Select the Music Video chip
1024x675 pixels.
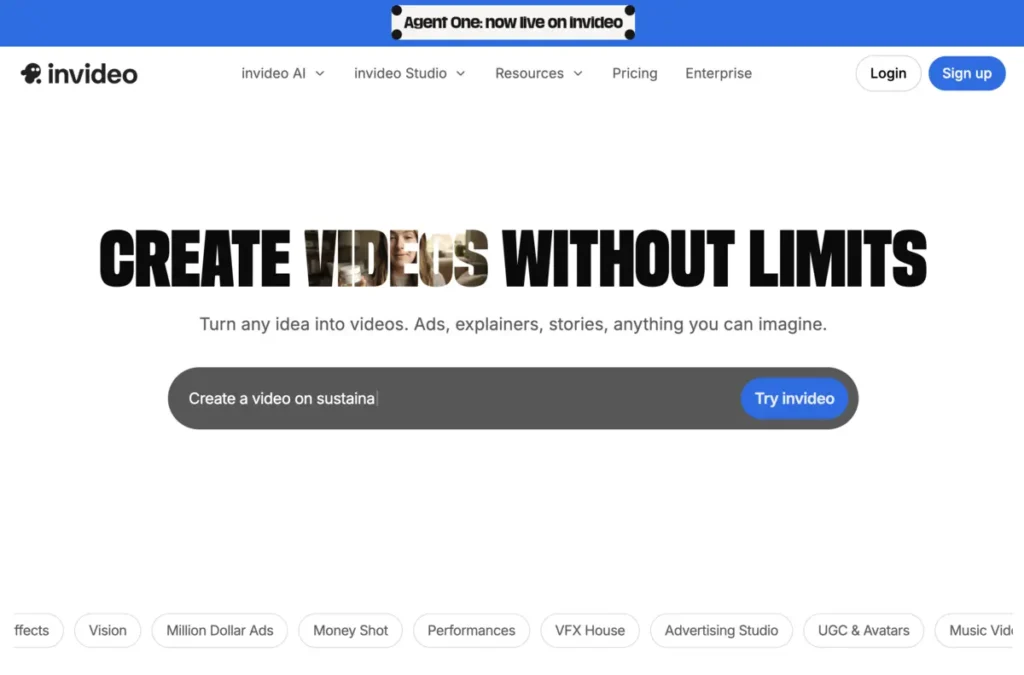coord(976,631)
